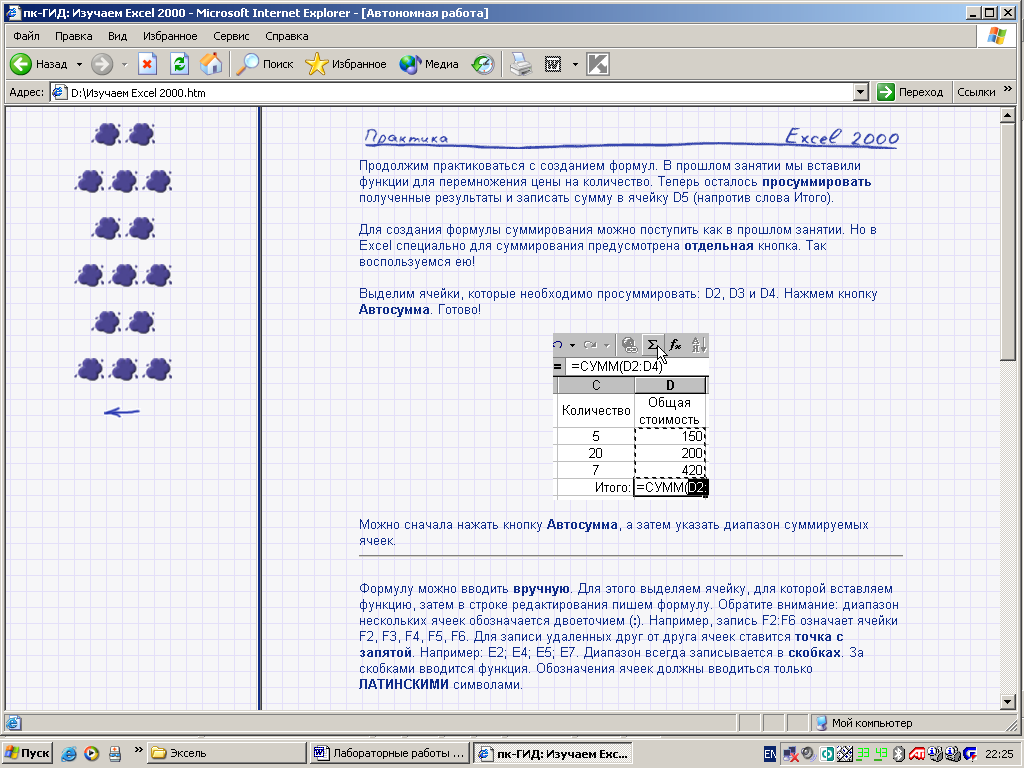Viewport: 1024px width, 768px height.
Task: Expand the Ссылки links chevron
Action: 1008,89
